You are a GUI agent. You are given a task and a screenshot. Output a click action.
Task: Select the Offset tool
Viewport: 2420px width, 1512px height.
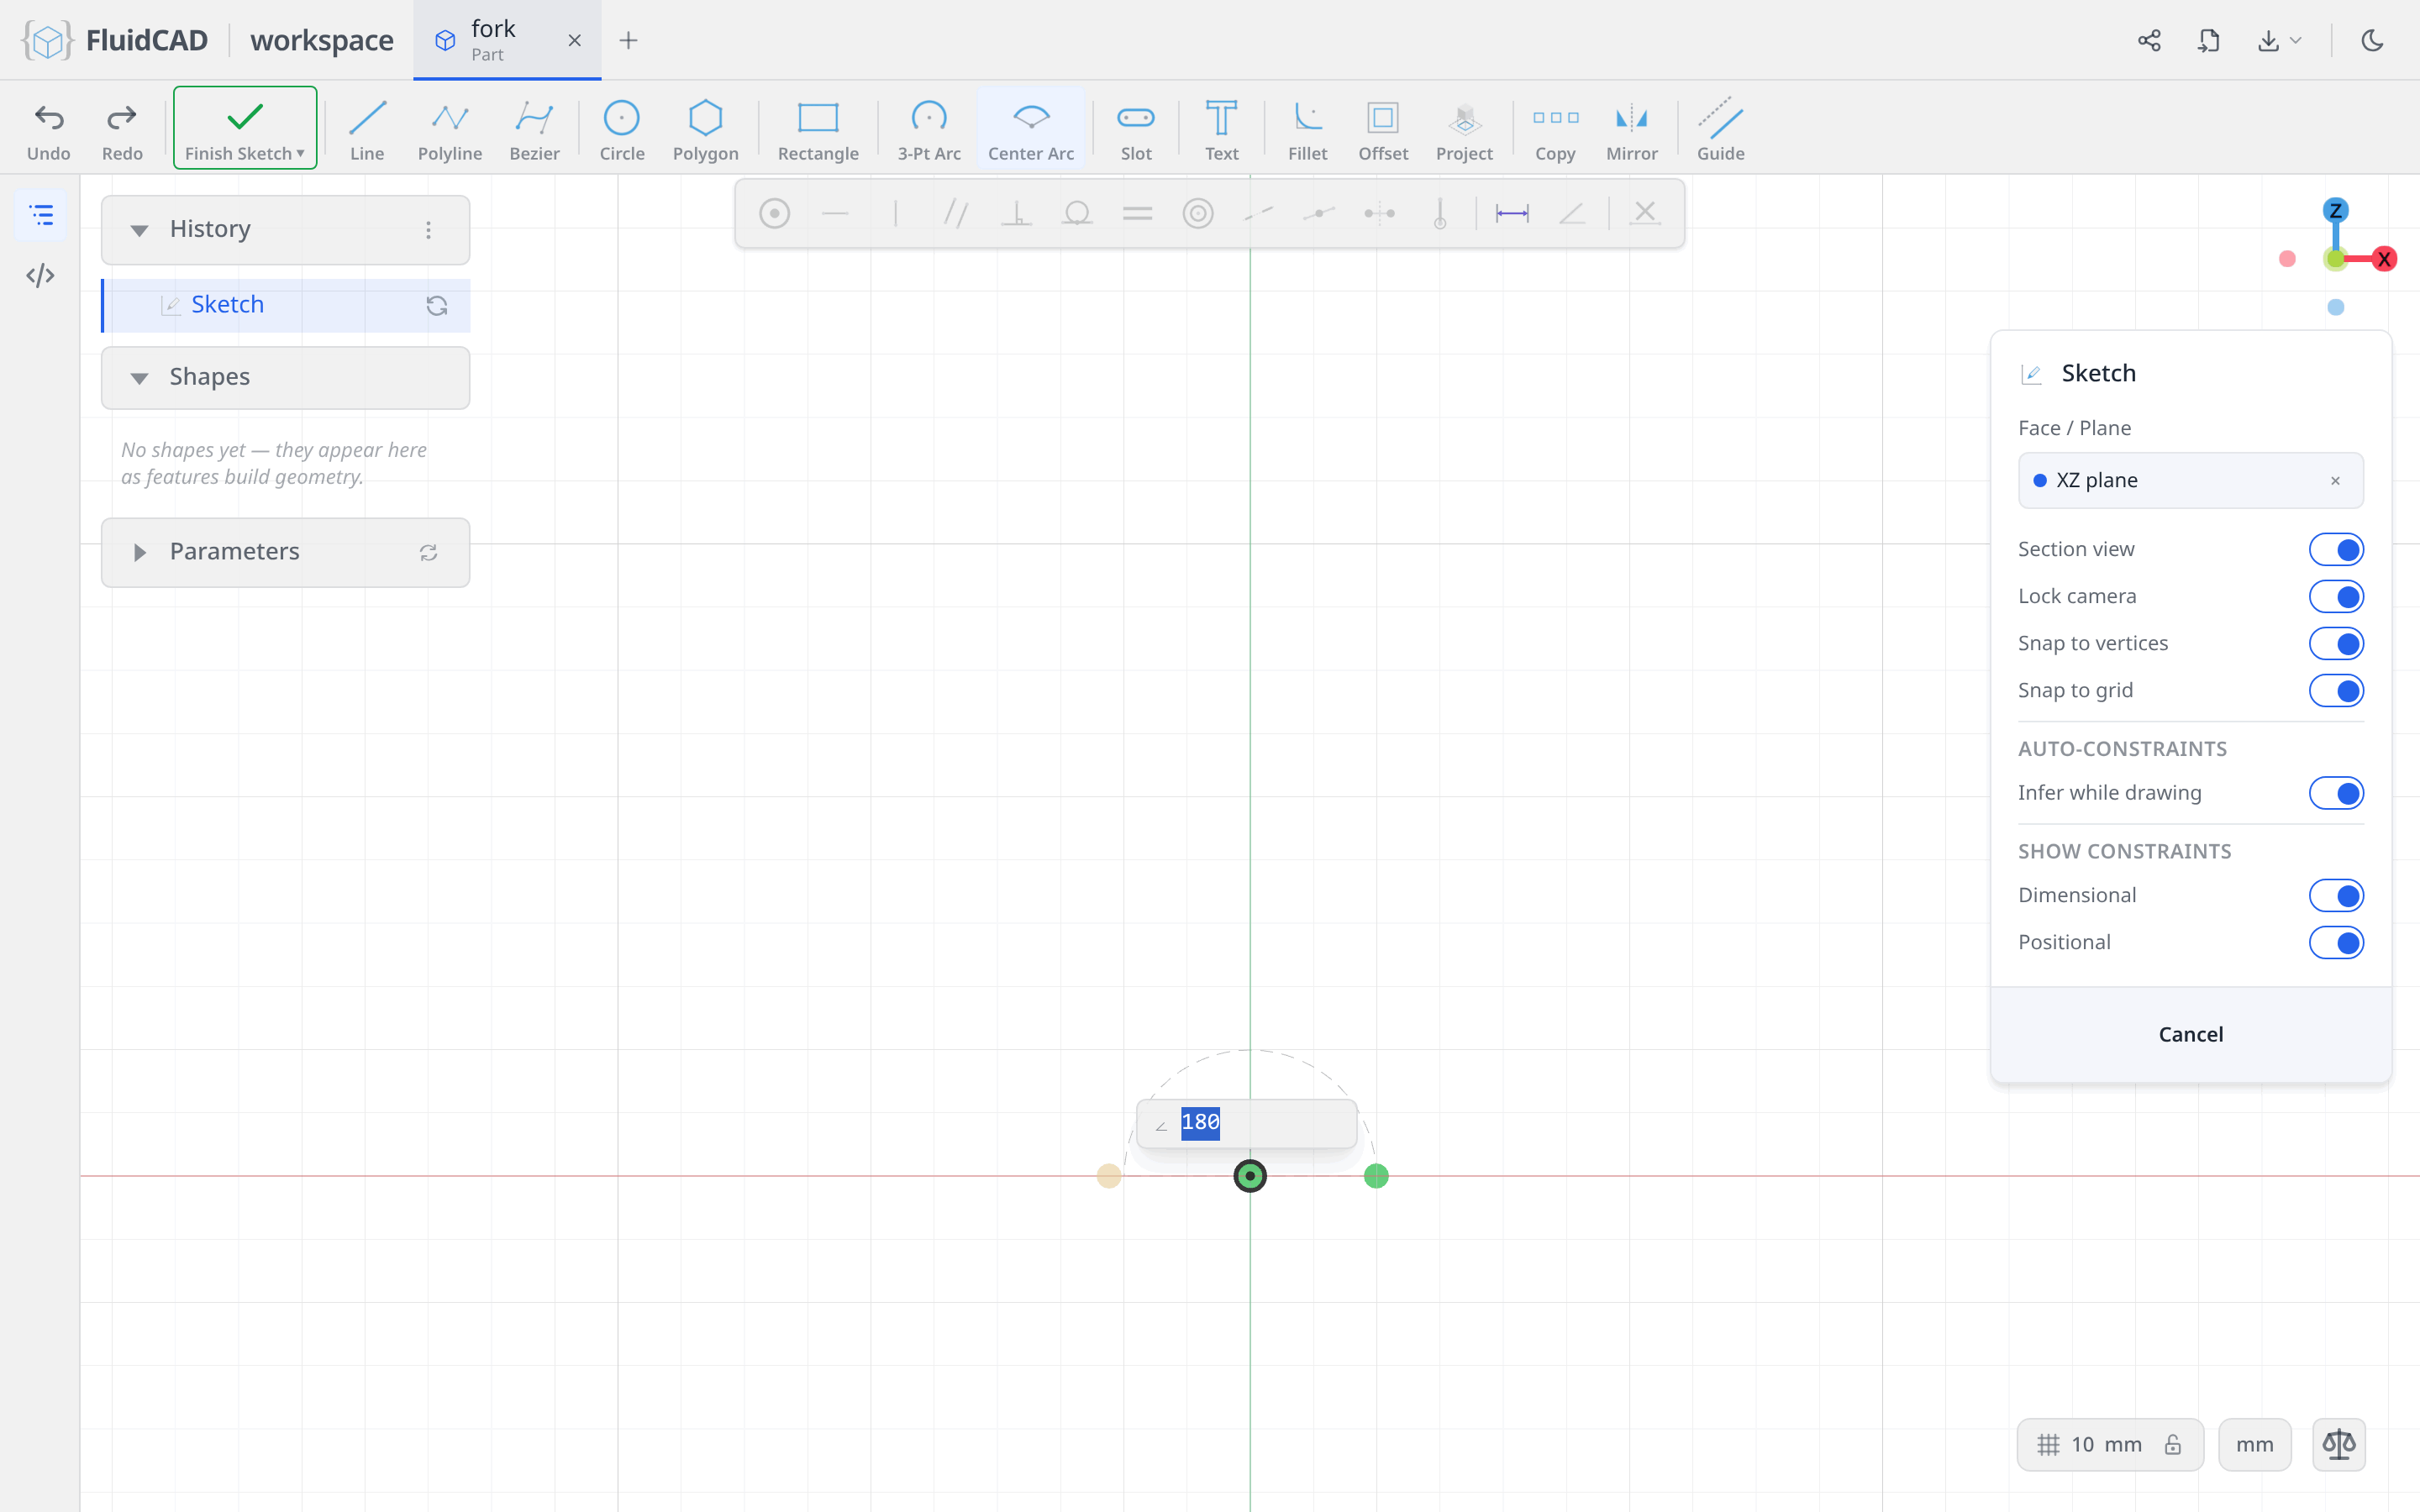tap(1382, 129)
